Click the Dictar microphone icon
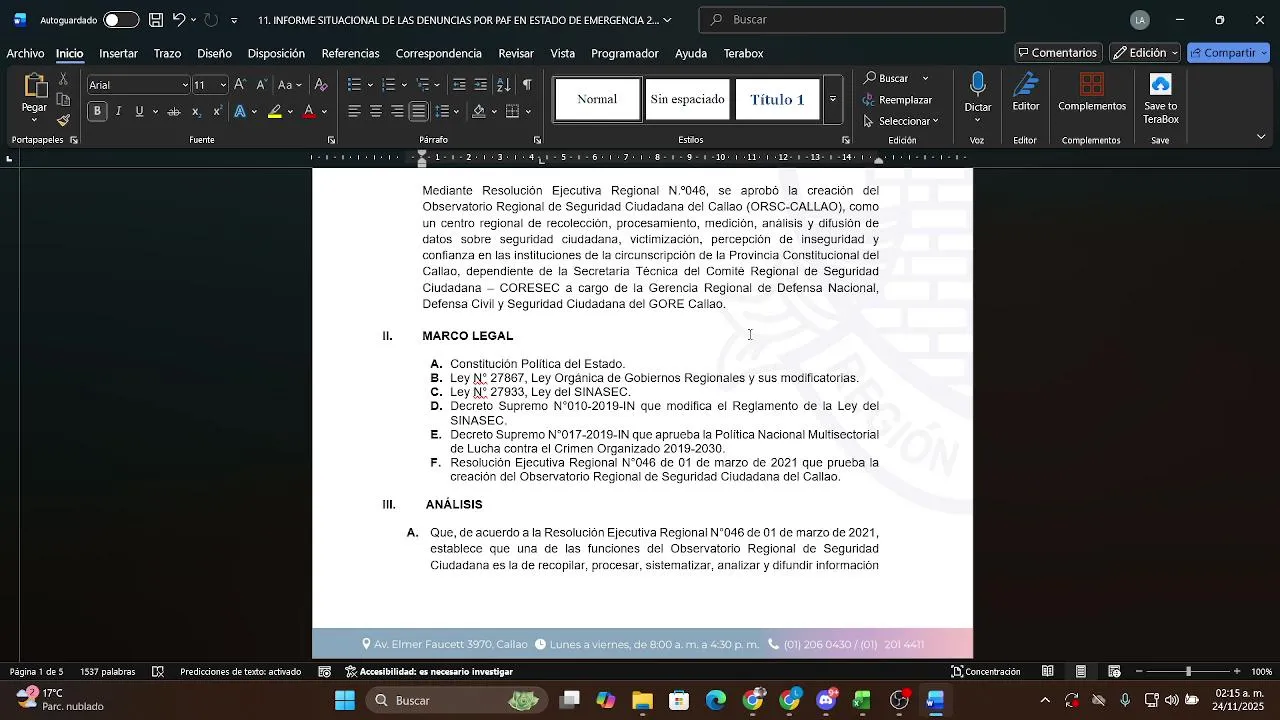 pos(978,85)
